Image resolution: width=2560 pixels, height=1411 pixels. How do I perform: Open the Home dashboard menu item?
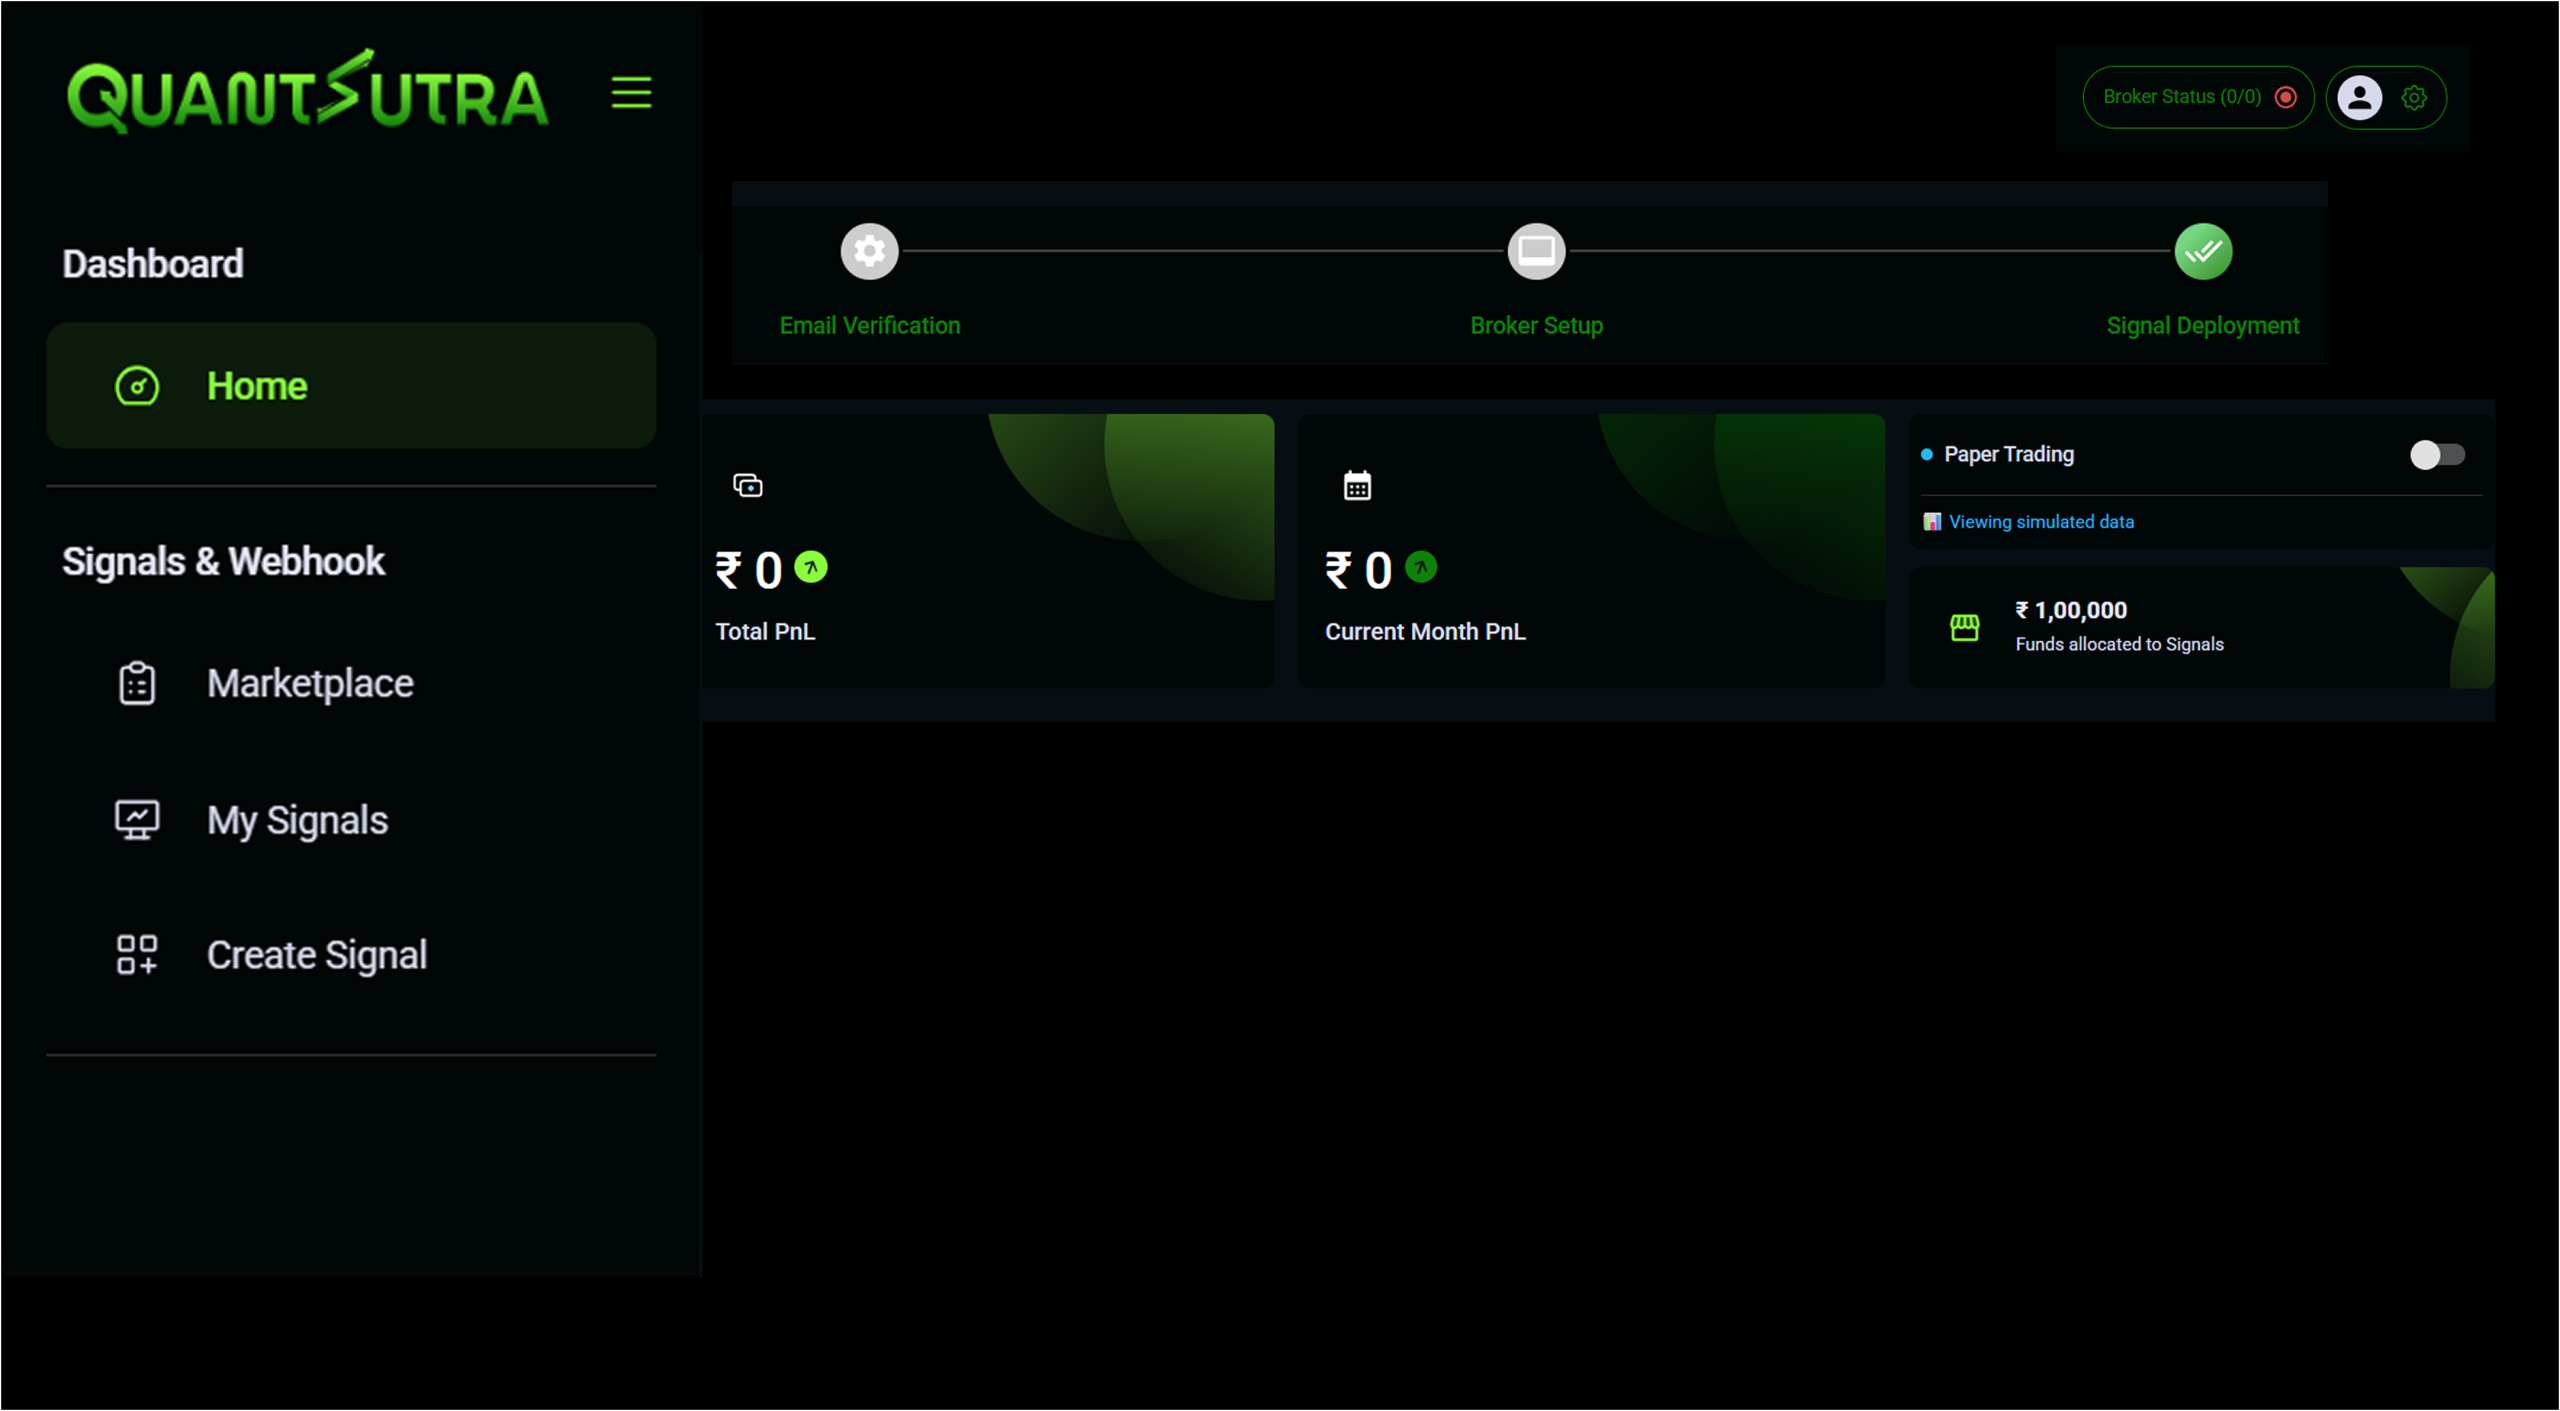pos(351,385)
